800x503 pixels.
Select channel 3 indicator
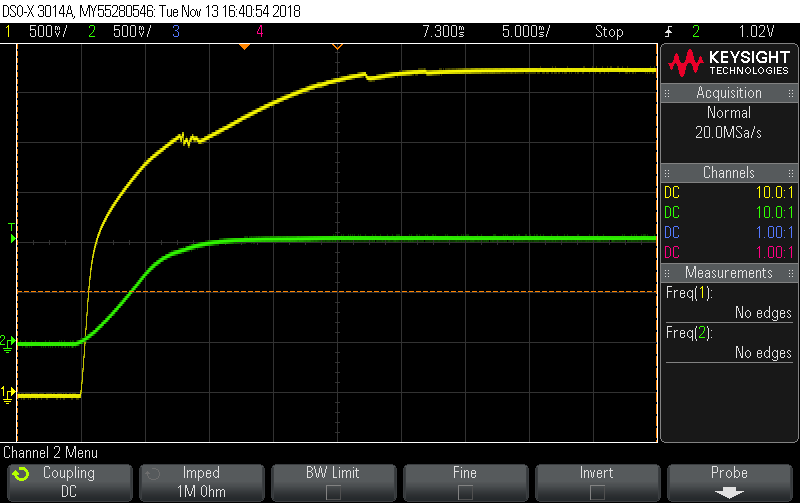pos(176,32)
